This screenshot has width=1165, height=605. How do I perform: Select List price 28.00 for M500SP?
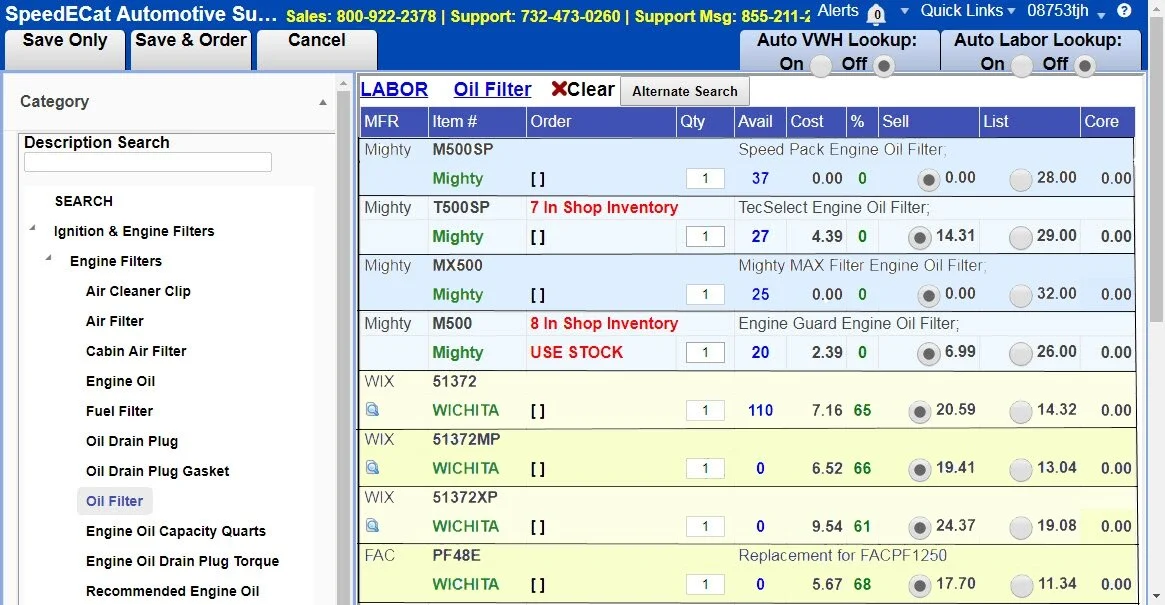coord(1020,180)
